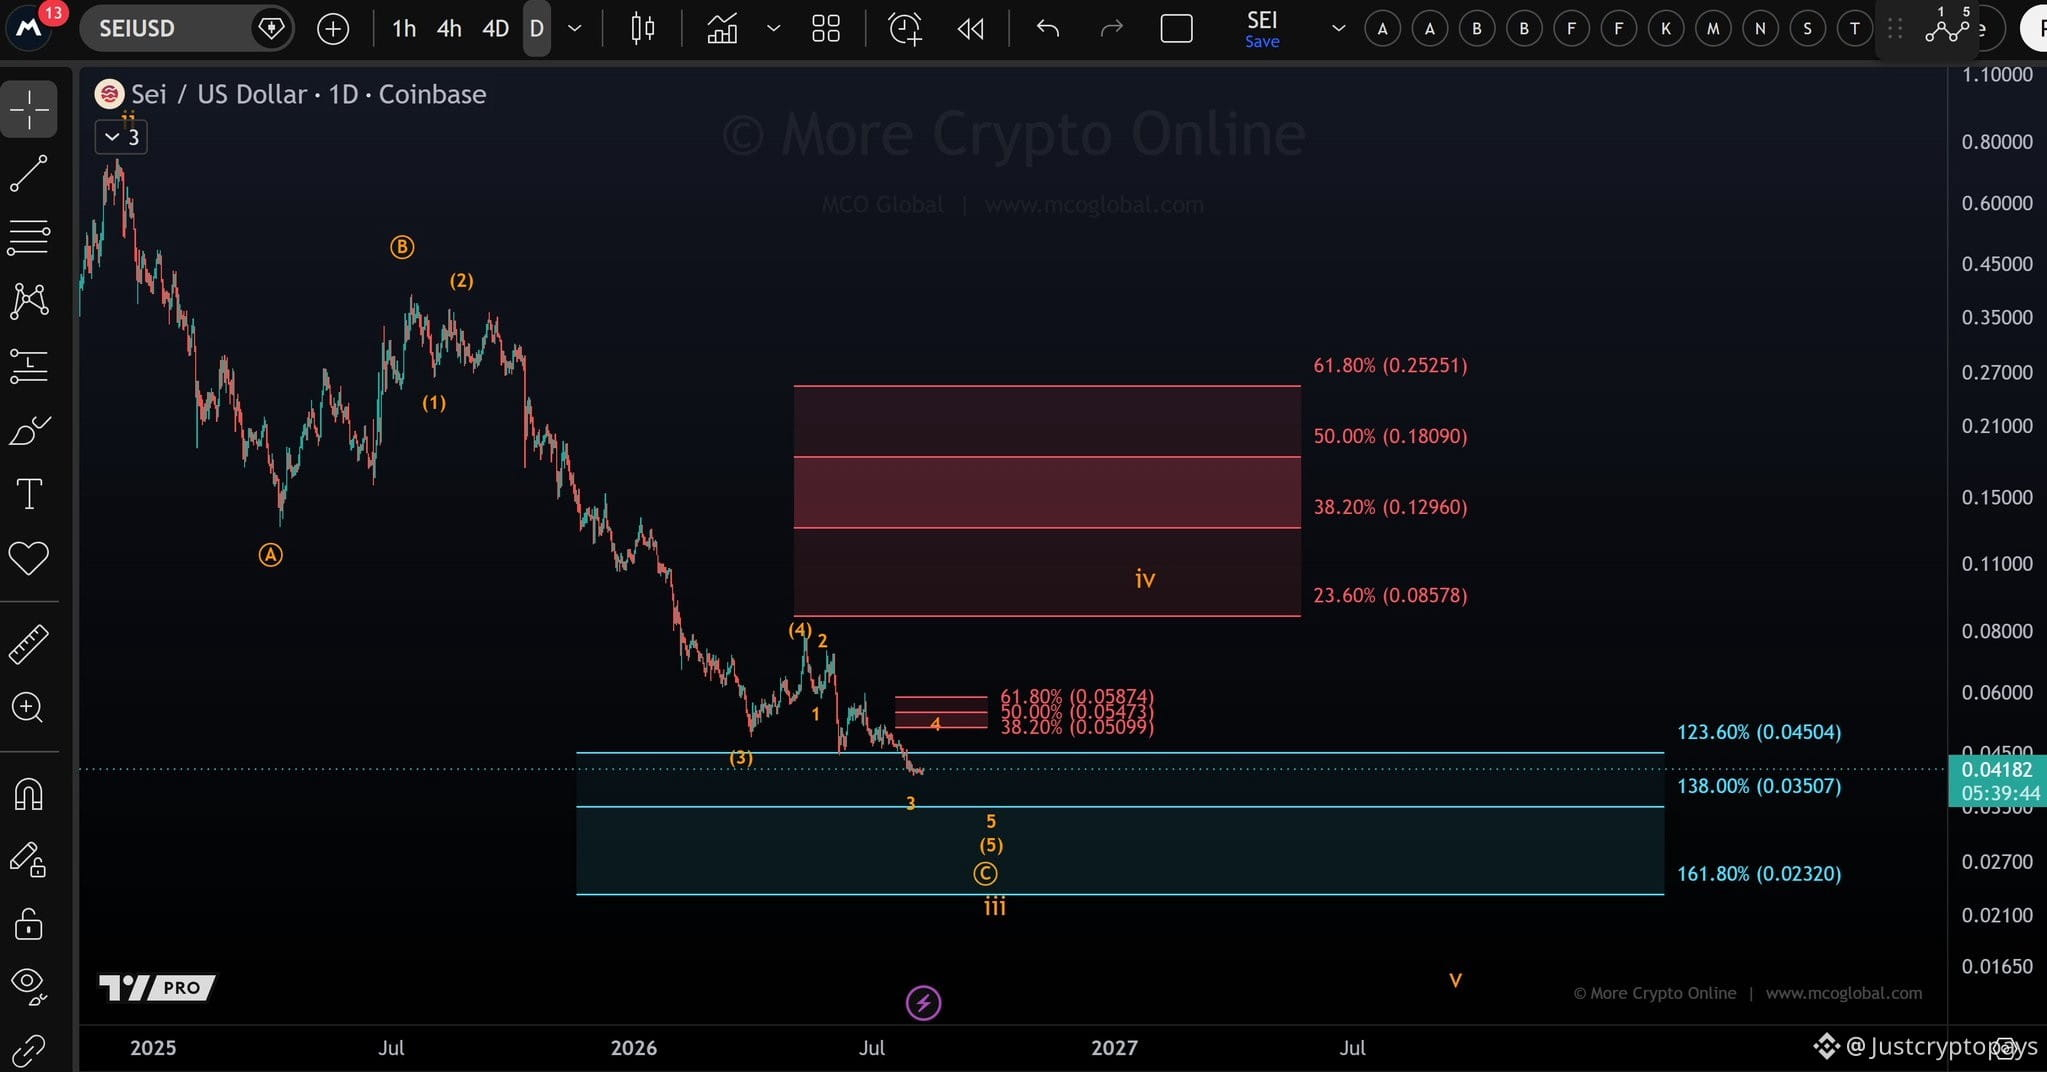The image size is (2047, 1072).
Task: Select the D daily timeframe
Action: point(537,29)
